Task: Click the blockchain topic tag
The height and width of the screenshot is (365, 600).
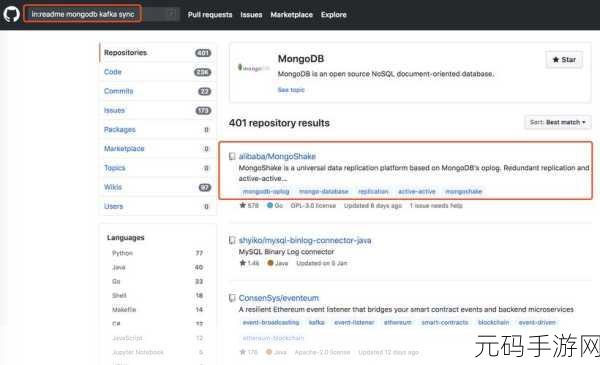Action: tap(494, 323)
